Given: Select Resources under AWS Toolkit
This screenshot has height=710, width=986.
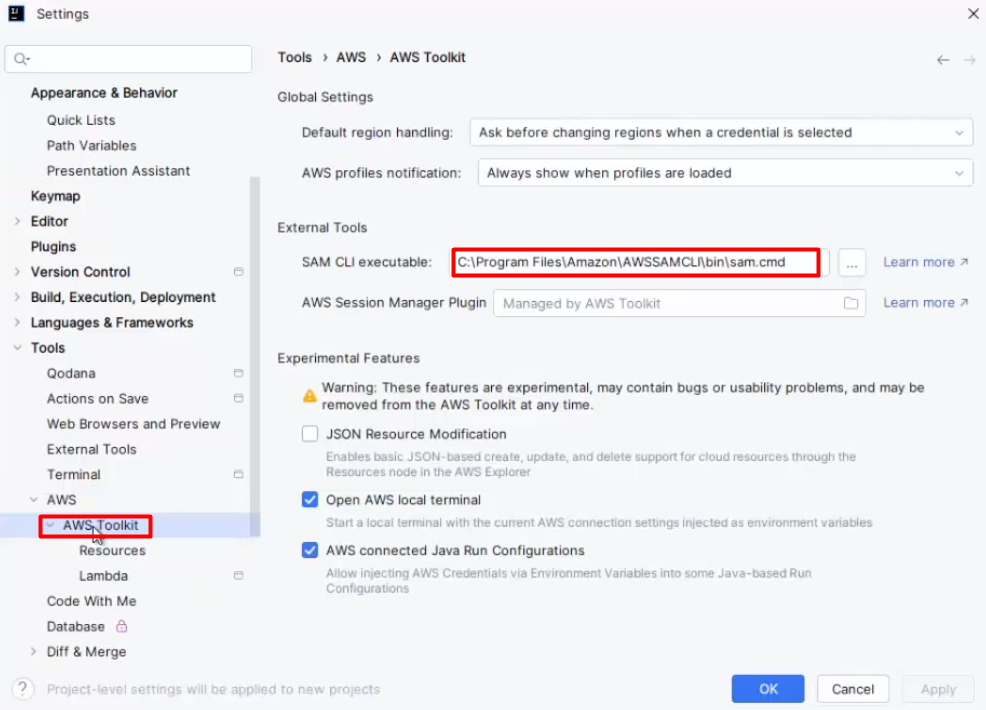Looking at the screenshot, I should [x=113, y=550].
